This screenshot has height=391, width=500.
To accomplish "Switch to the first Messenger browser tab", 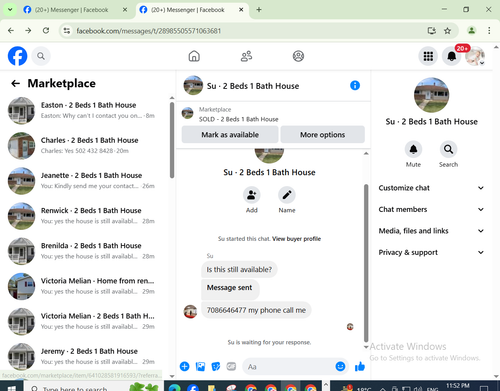I will pyautogui.click(x=75, y=10).
